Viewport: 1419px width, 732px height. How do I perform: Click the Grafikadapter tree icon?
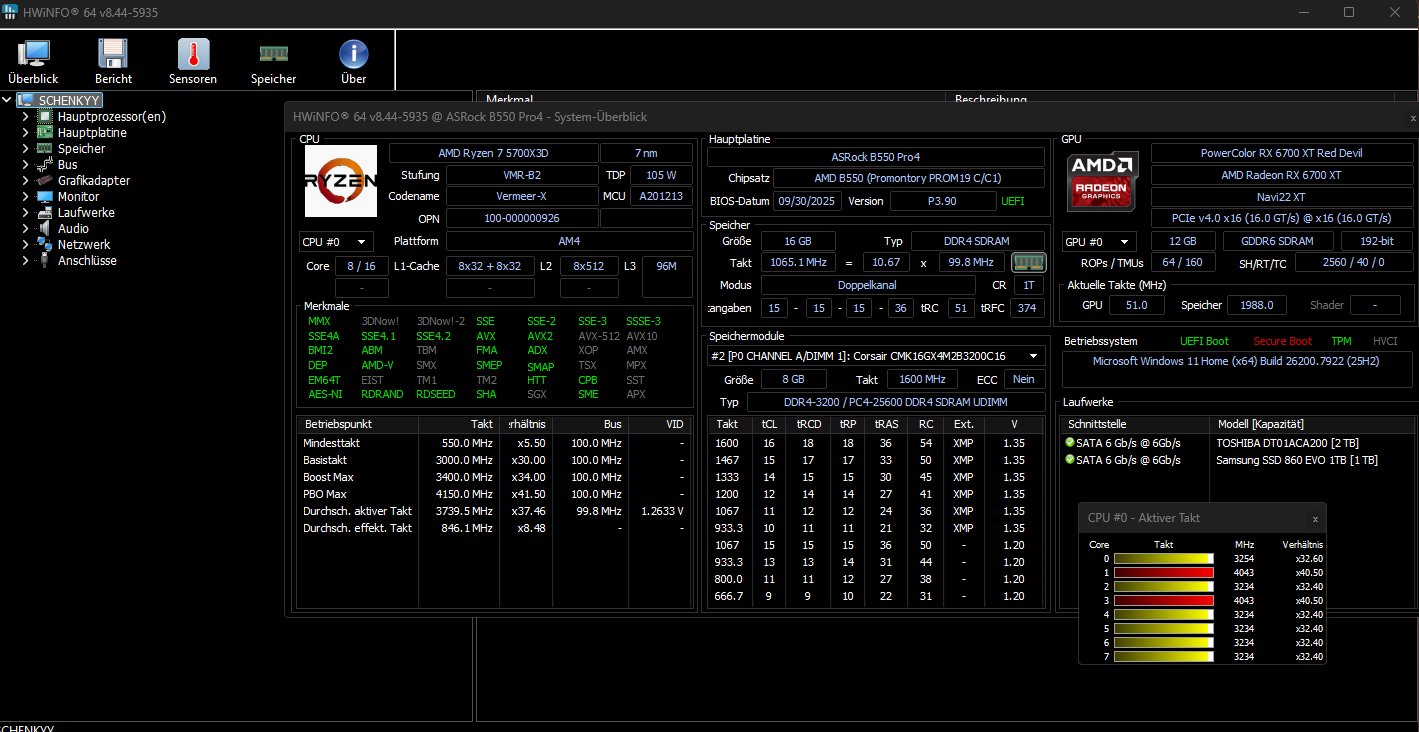[46, 180]
